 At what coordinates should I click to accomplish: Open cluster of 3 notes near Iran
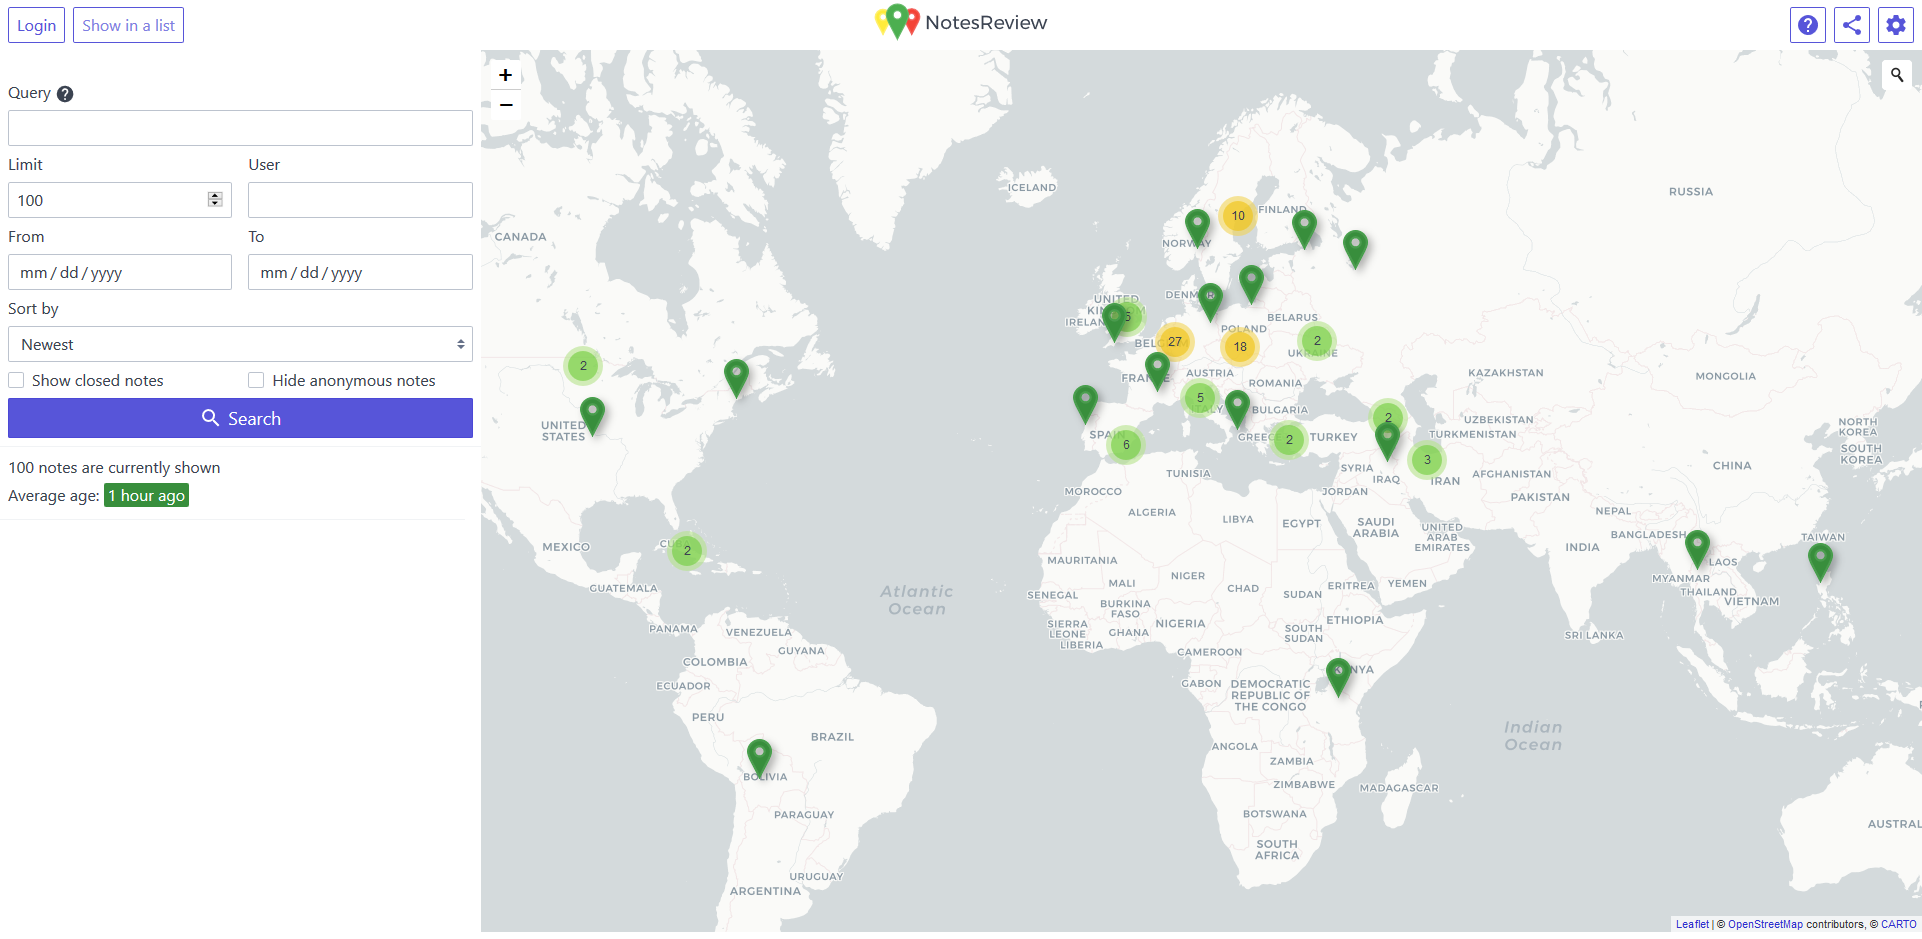pos(1427,460)
